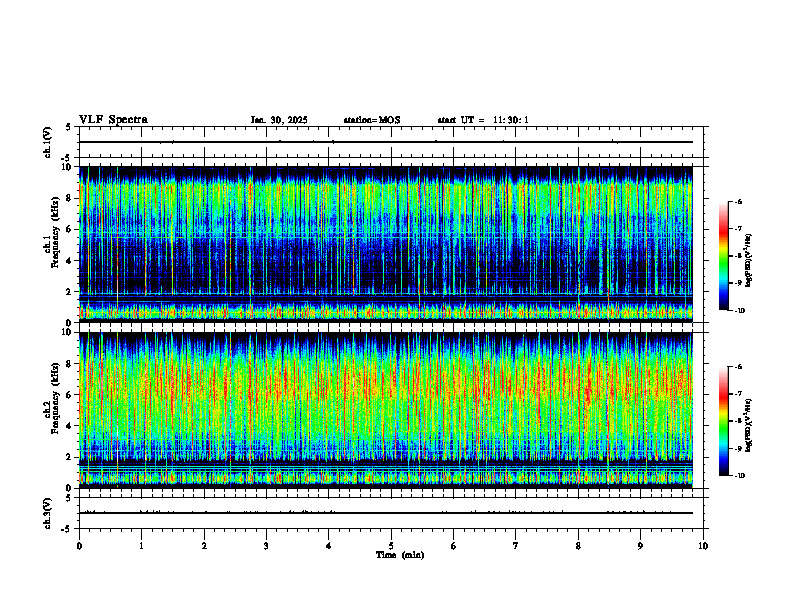Select the date text "Jan. 30, 2025"

[x=279, y=120]
